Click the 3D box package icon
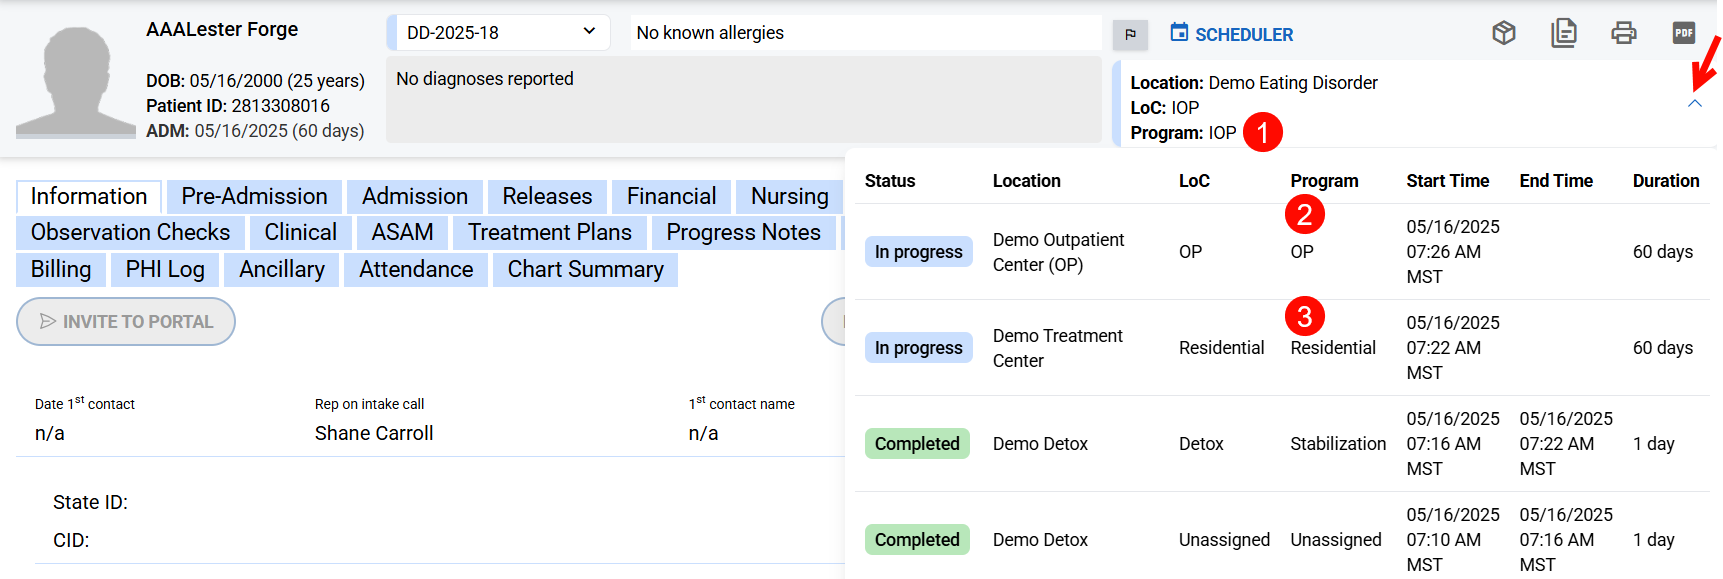This screenshot has width=1723, height=579. tap(1503, 33)
